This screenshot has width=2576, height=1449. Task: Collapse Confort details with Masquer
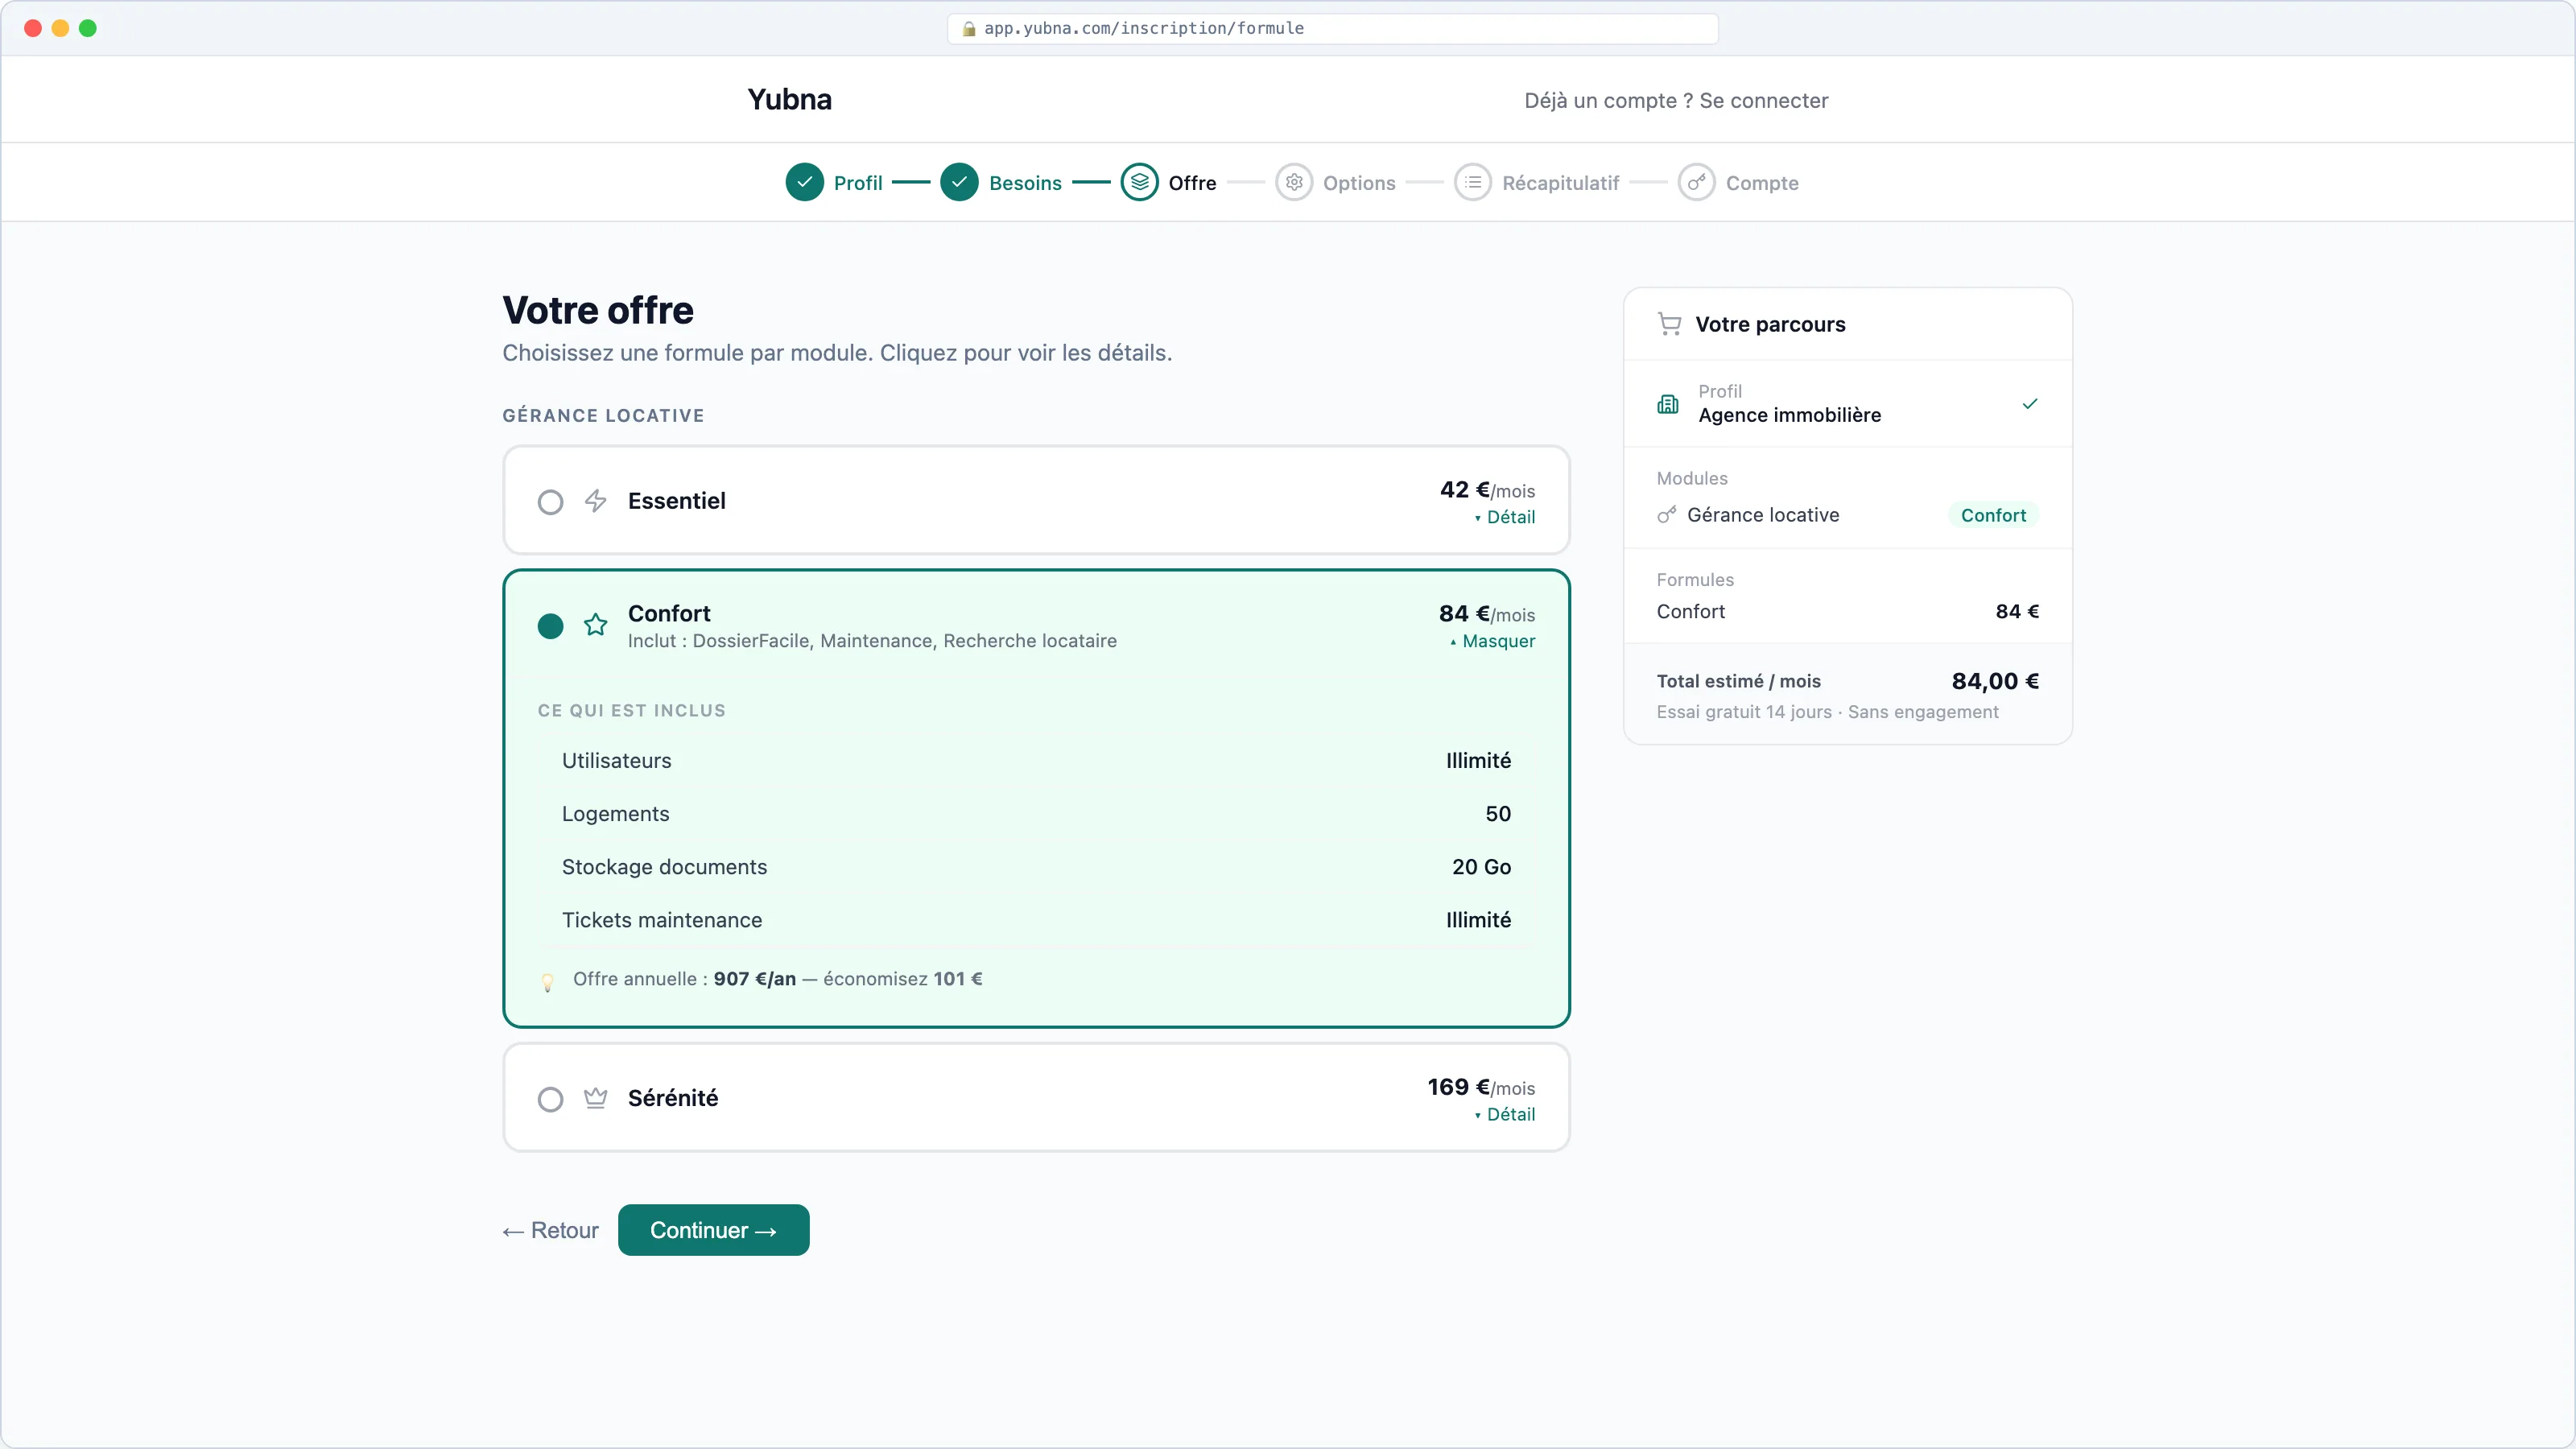pos(1492,641)
